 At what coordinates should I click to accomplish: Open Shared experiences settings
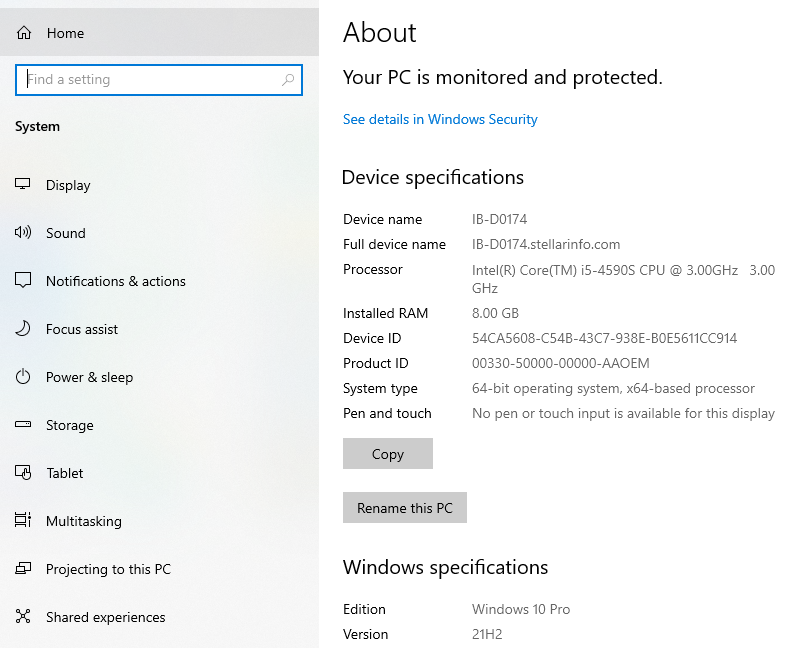click(159, 617)
